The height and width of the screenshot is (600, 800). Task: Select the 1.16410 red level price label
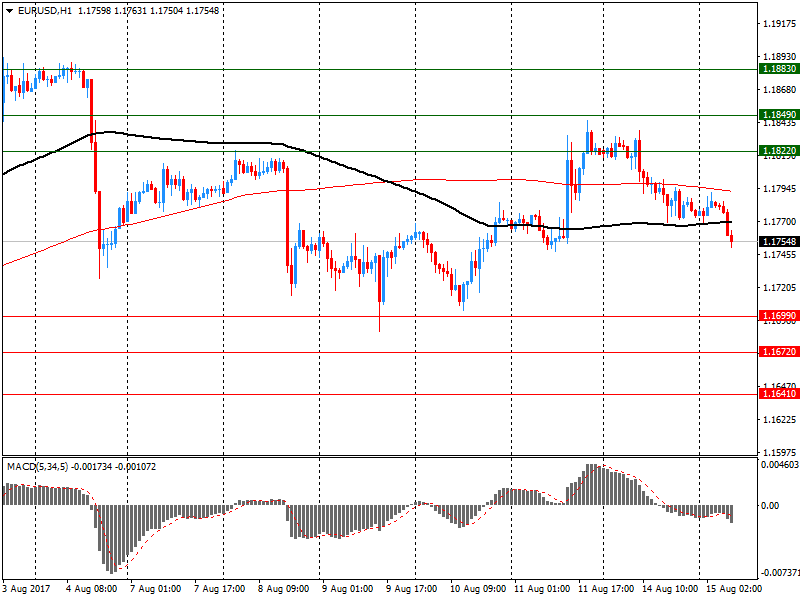point(779,393)
